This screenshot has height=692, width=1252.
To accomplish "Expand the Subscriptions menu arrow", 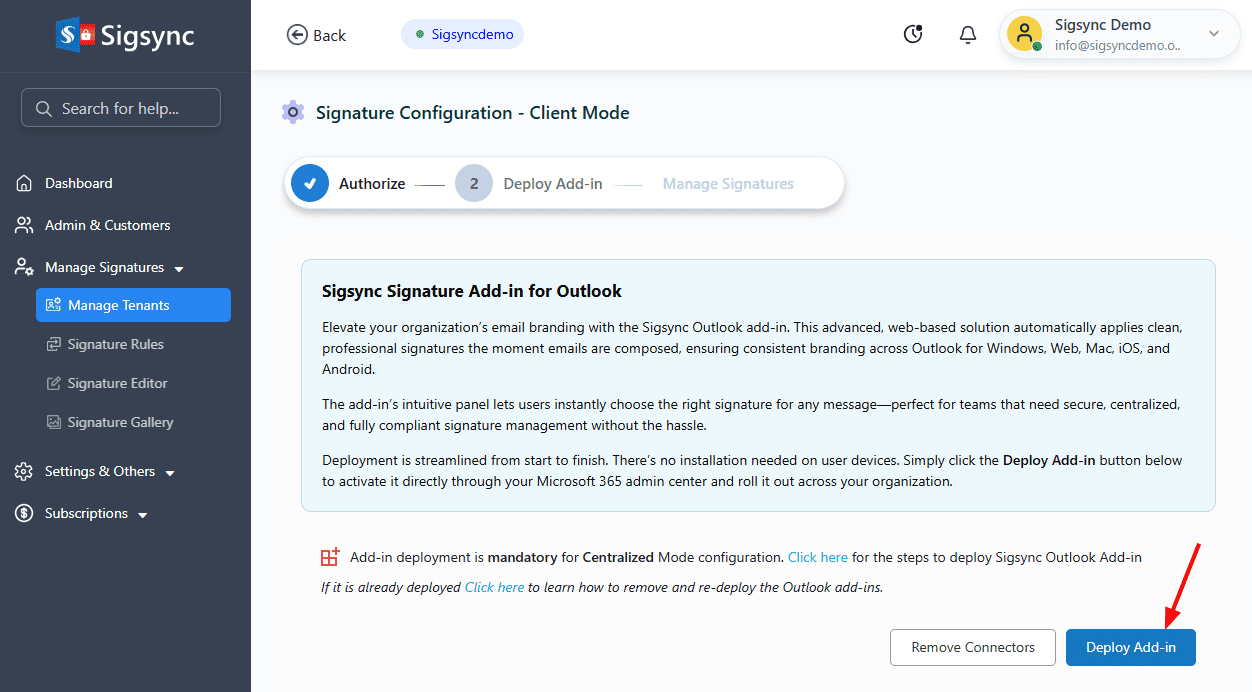I will [x=143, y=515].
